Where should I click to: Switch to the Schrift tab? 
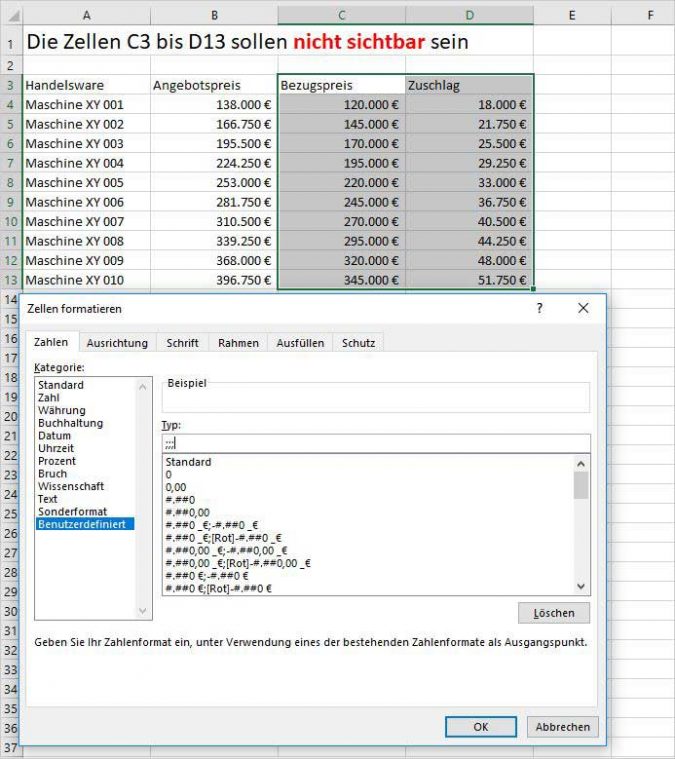[x=182, y=343]
